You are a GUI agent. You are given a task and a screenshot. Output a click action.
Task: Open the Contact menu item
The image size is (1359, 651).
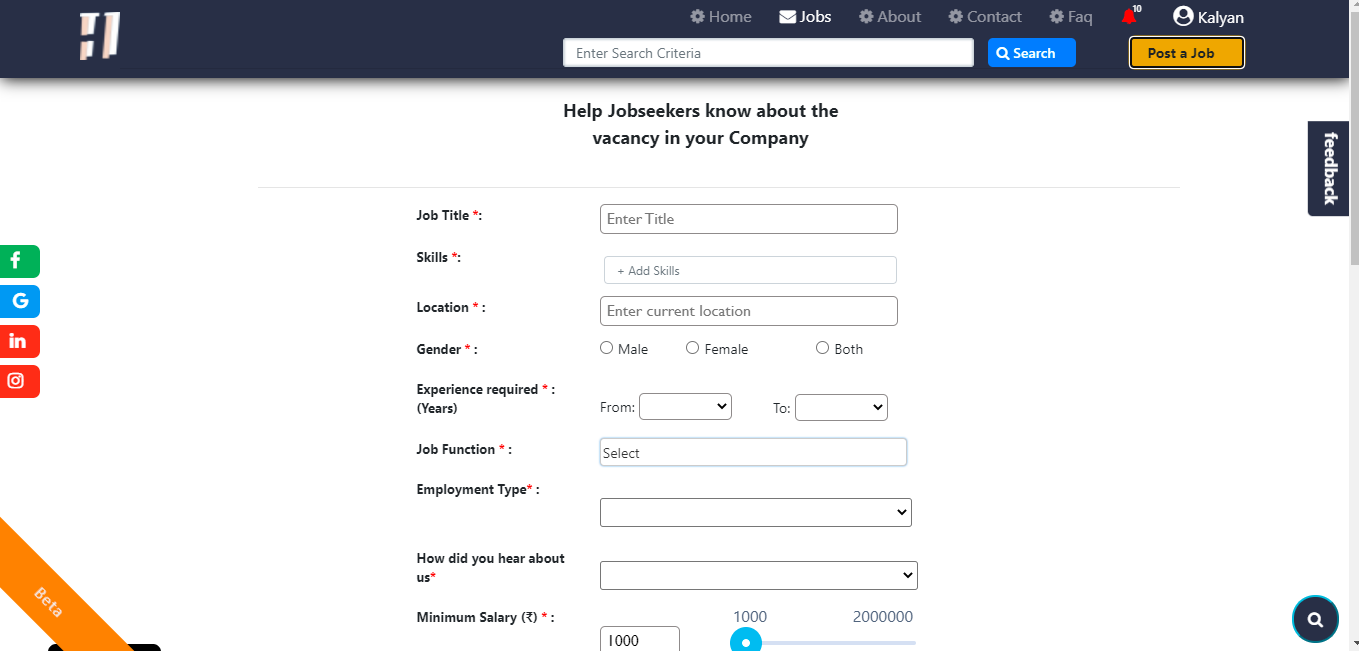[x=984, y=17]
